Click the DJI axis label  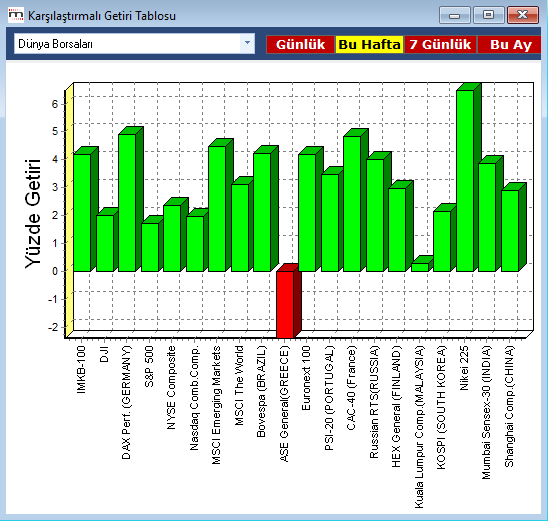click(x=104, y=354)
